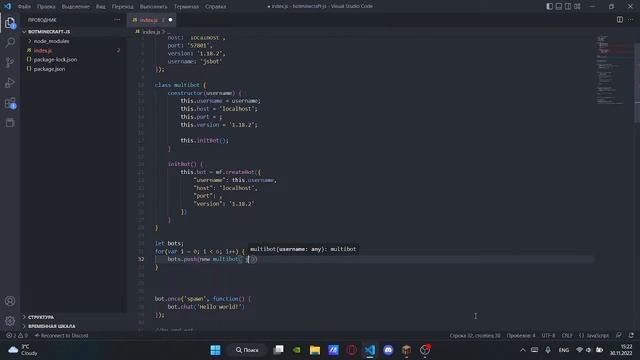Open the Visual Studio Code taskbar icon
Viewport: 640px width, 360px height.
coord(370,350)
